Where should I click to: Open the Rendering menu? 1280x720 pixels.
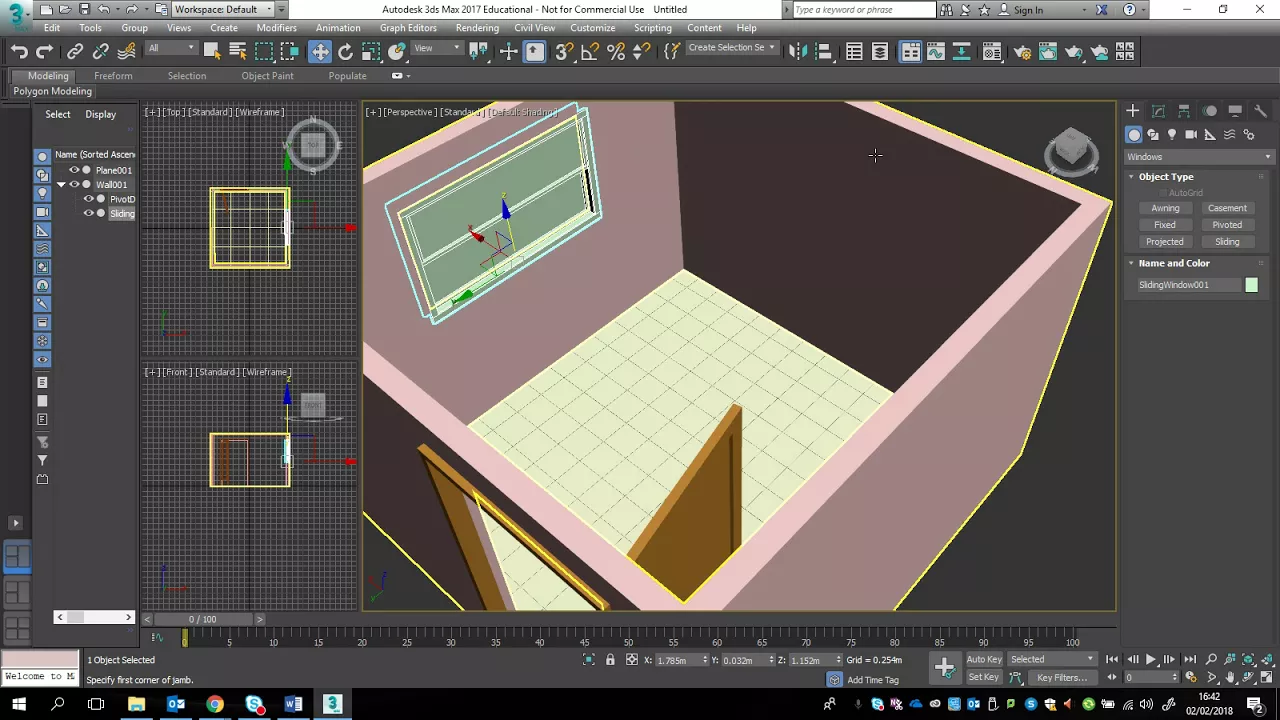(x=477, y=28)
